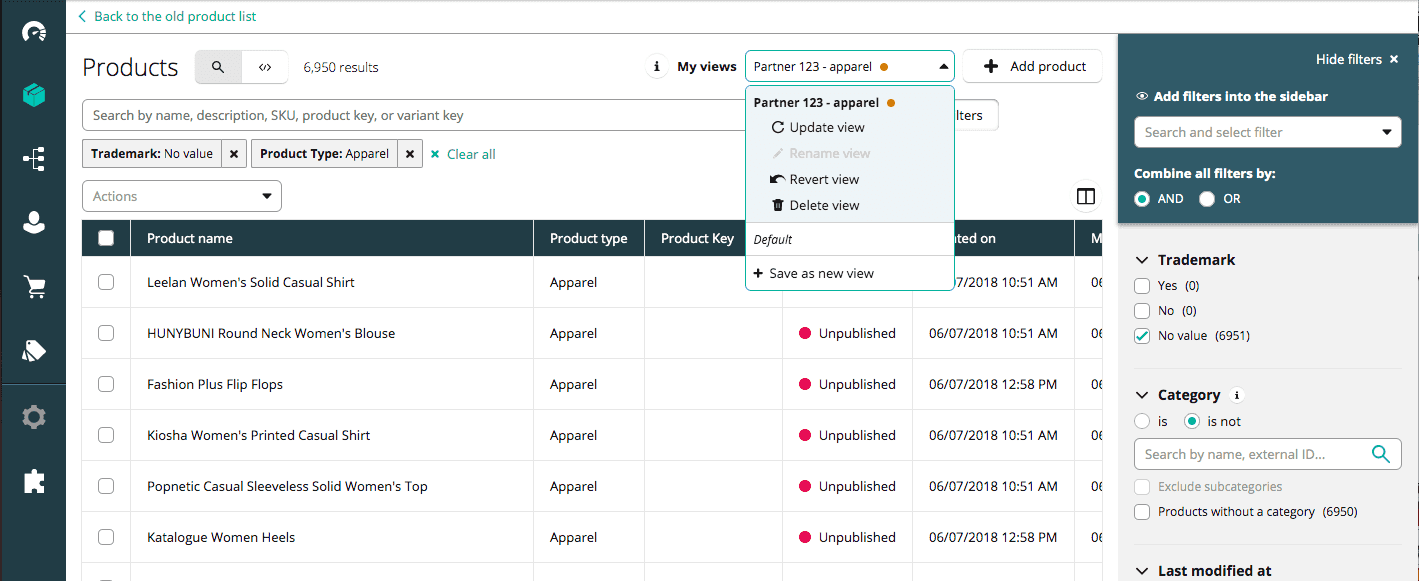Screen dimensions: 1419x581
Task: Click the My views info icon
Action: (656, 67)
